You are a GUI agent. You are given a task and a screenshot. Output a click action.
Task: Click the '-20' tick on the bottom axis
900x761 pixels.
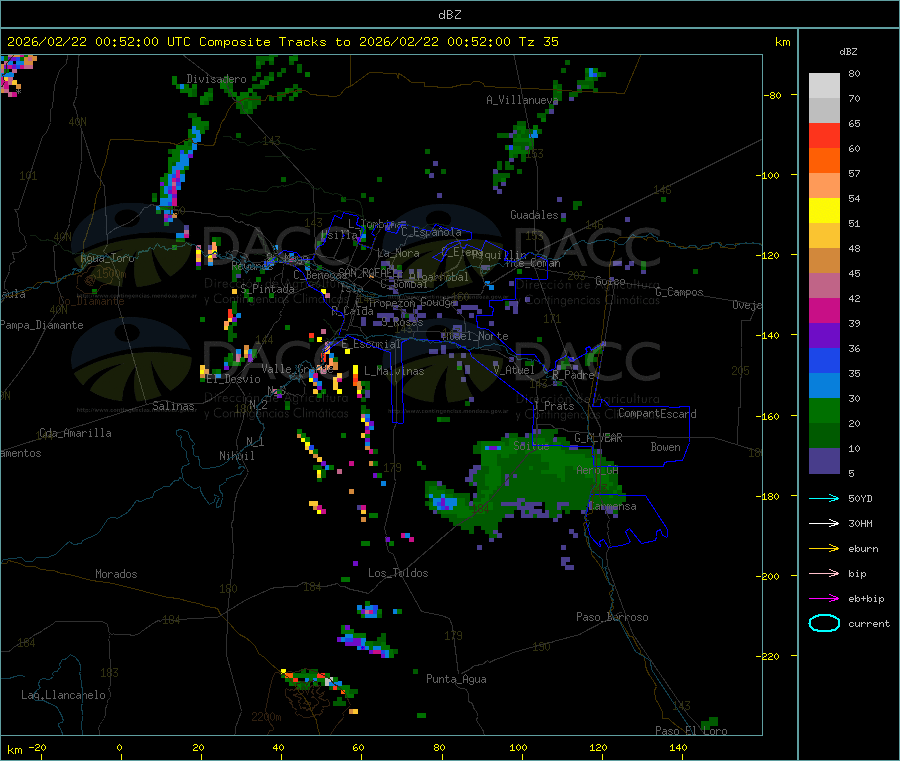coord(37,747)
